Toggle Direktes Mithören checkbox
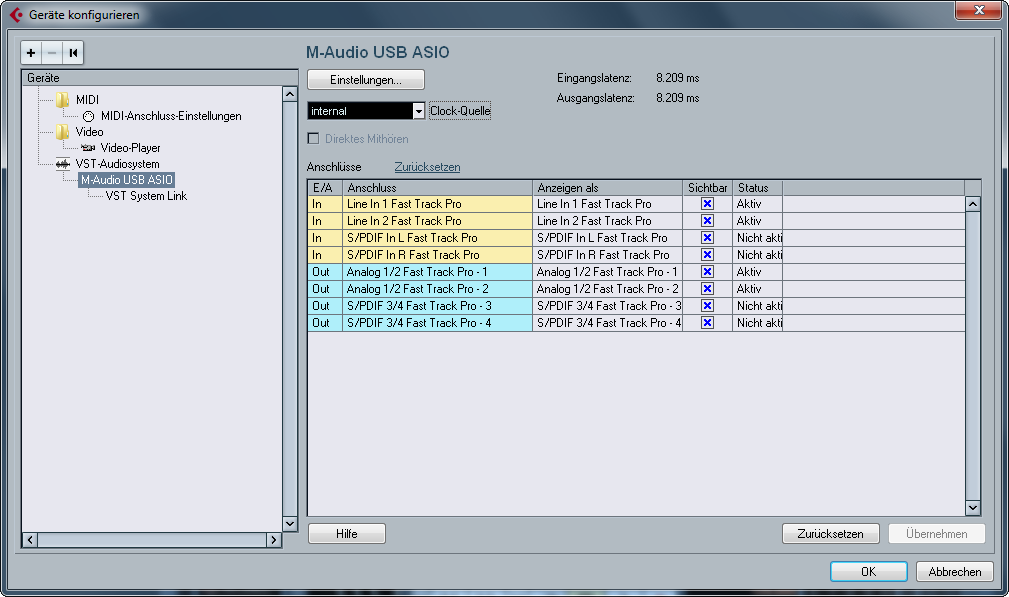 coord(313,138)
